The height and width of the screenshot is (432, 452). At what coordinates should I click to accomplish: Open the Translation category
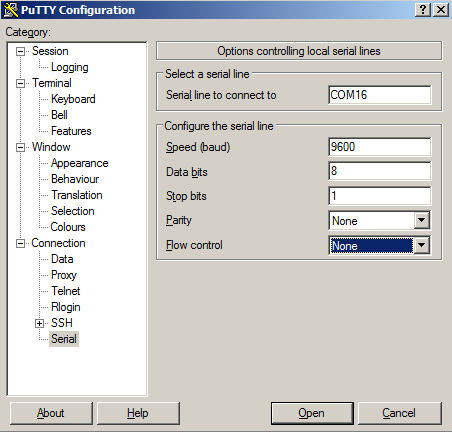(x=77, y=195)
